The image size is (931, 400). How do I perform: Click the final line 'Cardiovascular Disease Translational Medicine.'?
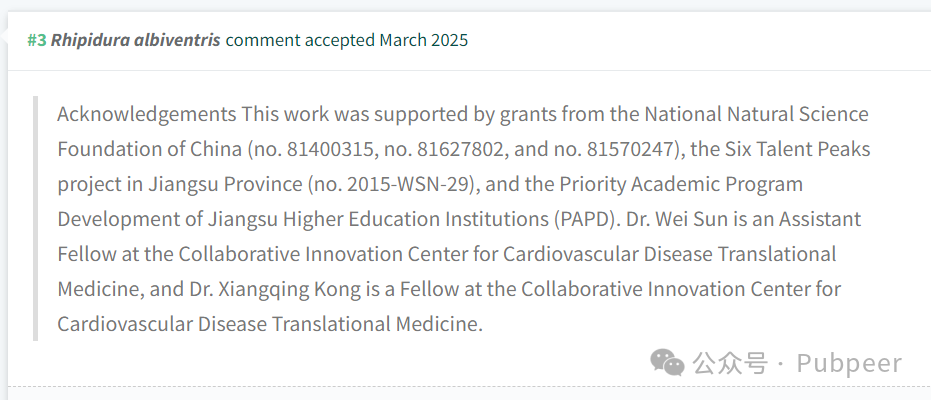coord(270,325)
